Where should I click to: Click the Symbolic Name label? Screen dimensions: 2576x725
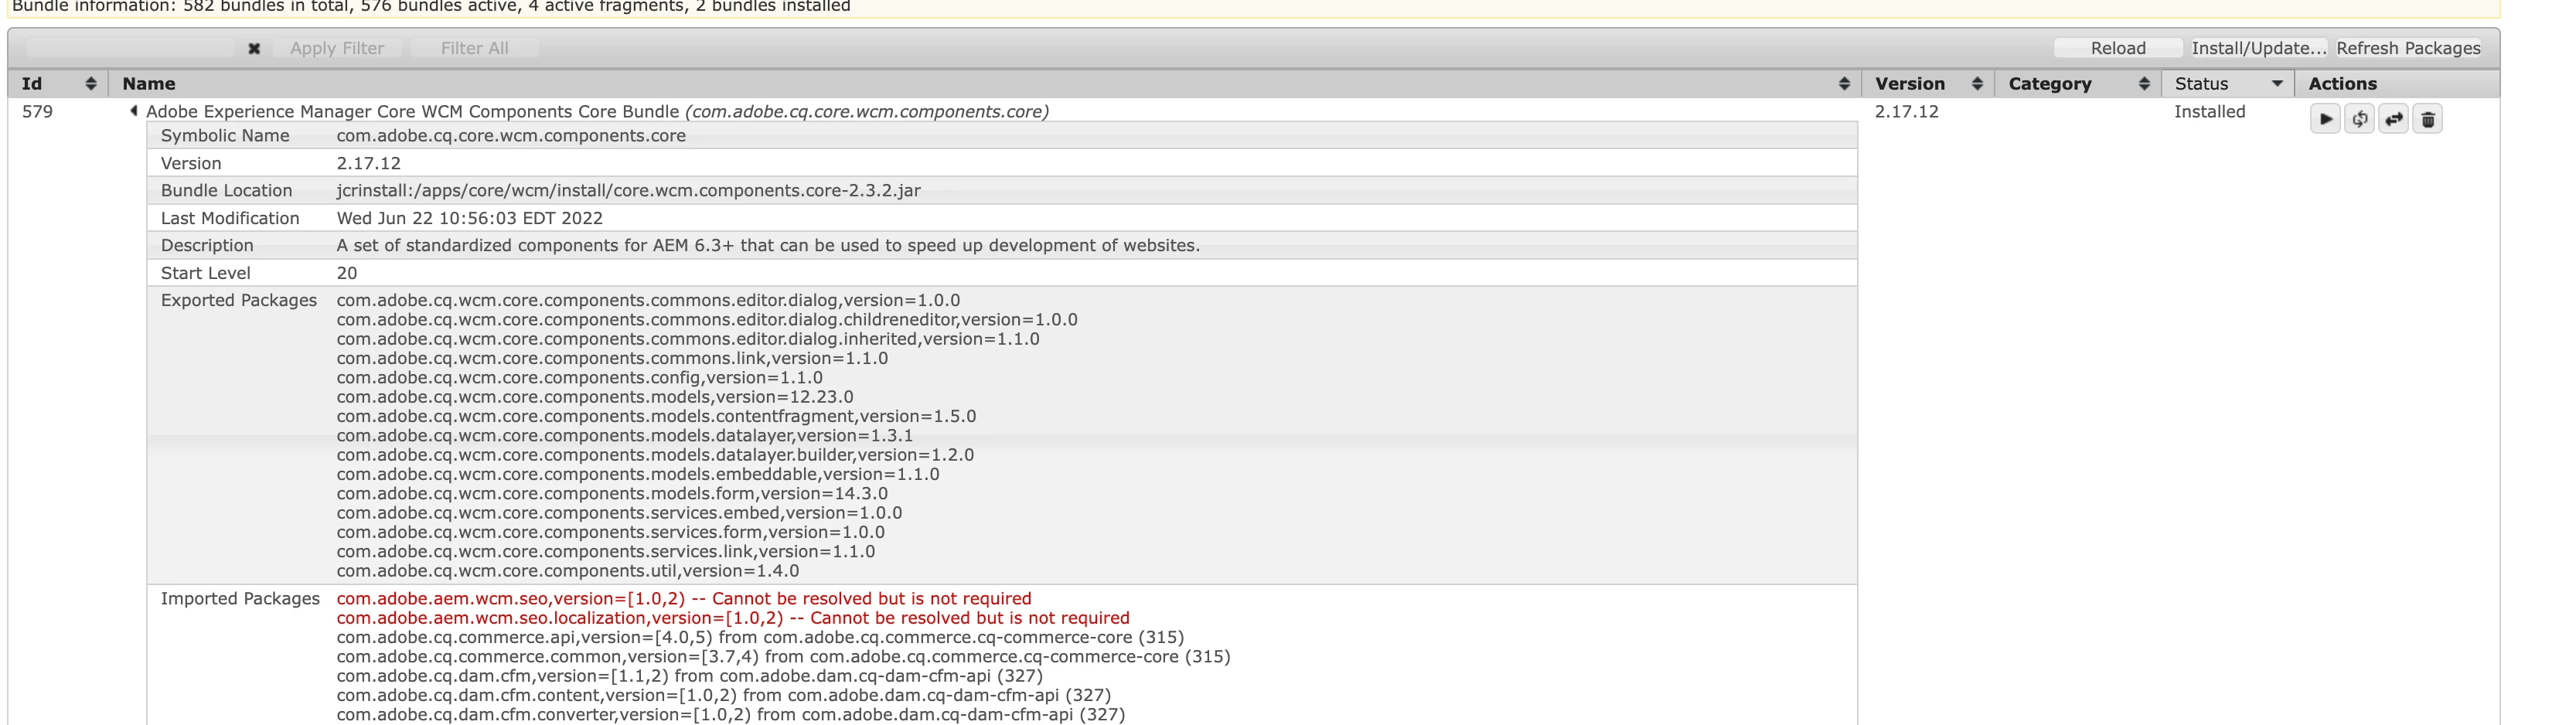click(x=225, y=136)
